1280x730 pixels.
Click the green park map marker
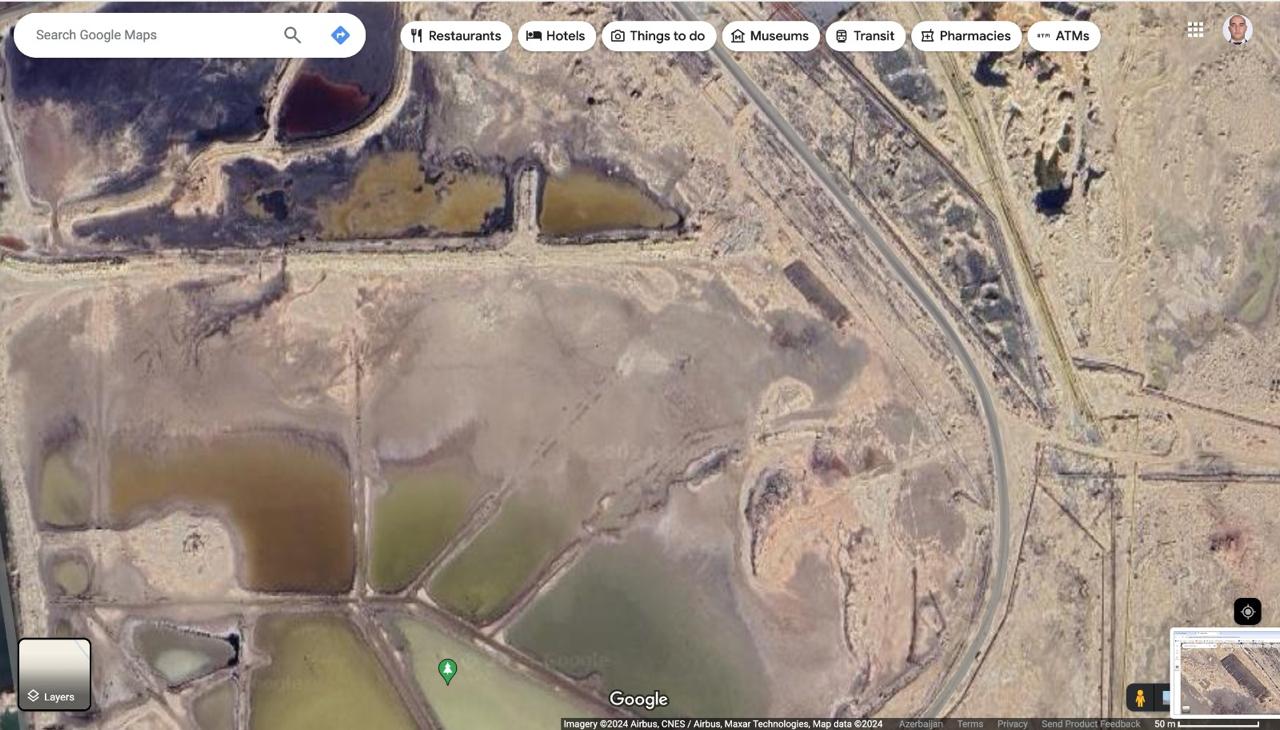[448, 671]
